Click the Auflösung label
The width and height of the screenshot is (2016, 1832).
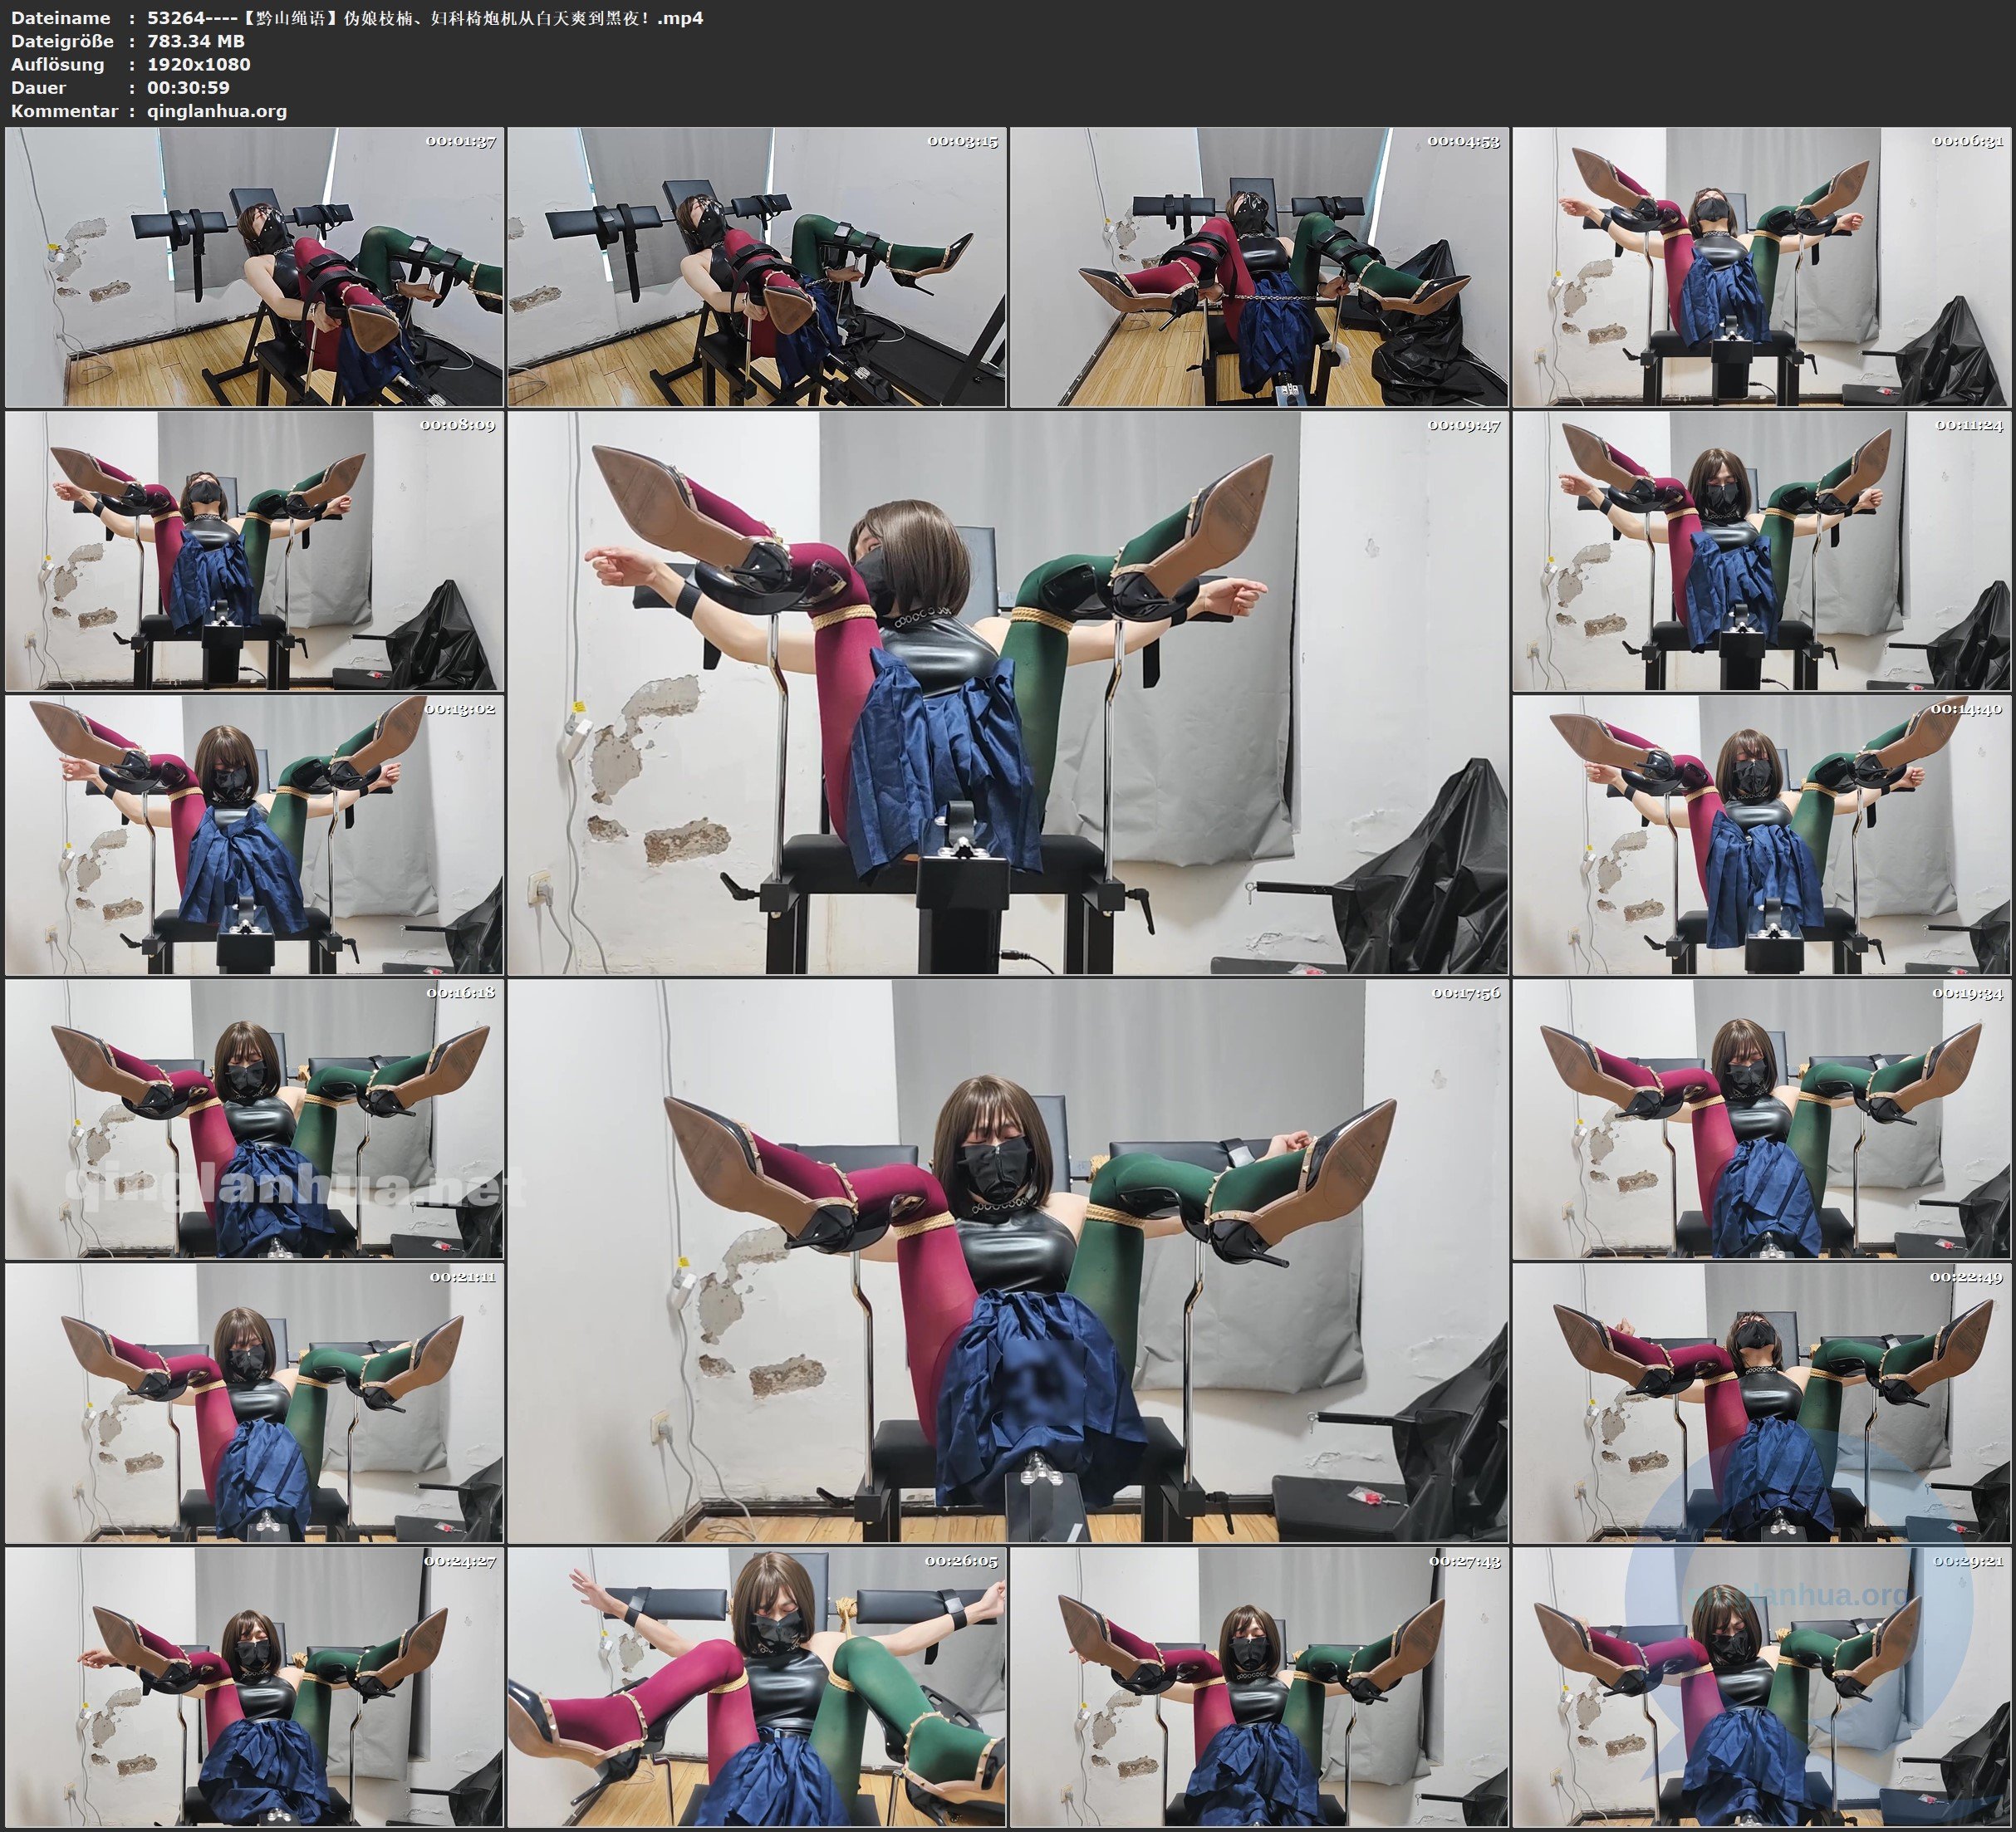point(57,64)
